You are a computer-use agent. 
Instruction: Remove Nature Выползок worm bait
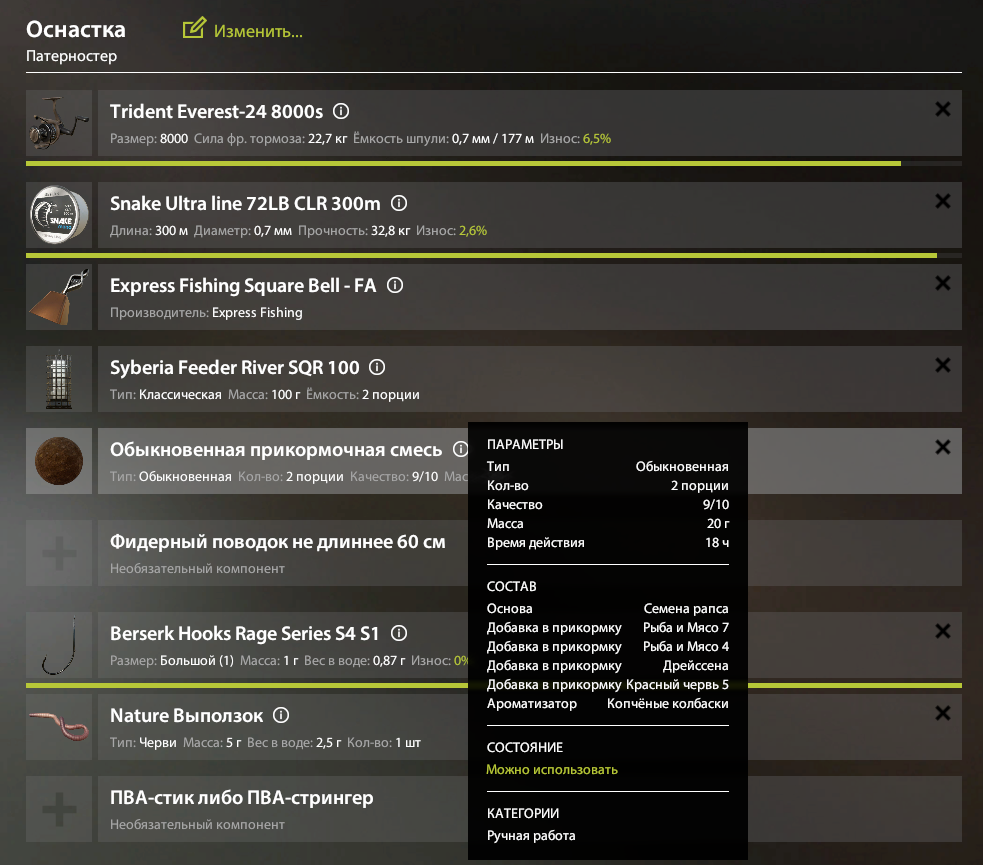coord(942,713)
